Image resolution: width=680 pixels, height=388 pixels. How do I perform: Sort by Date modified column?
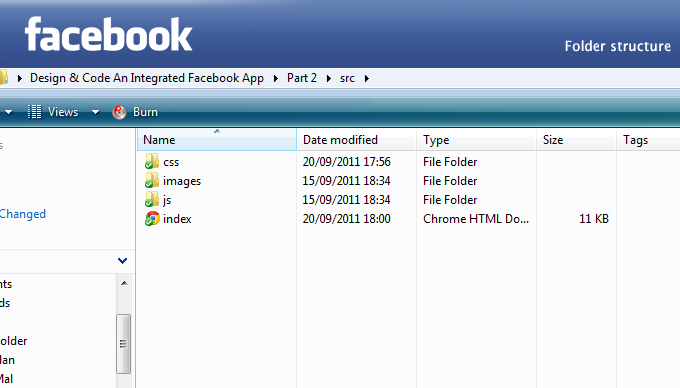coord(356,140)
